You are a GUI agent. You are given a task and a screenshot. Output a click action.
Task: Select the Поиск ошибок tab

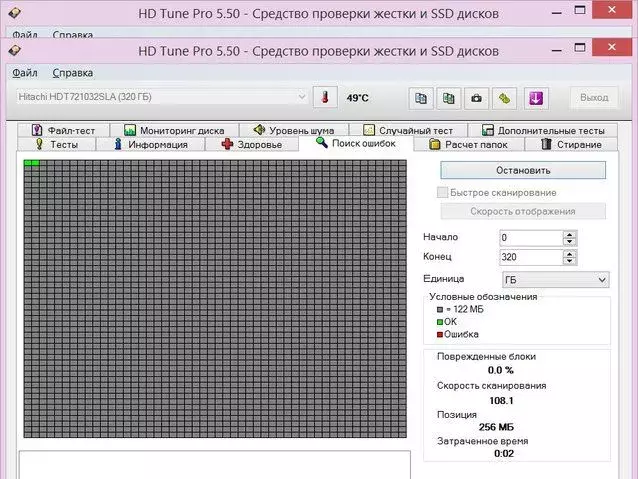pyautogui.click(x=356, y=143)
